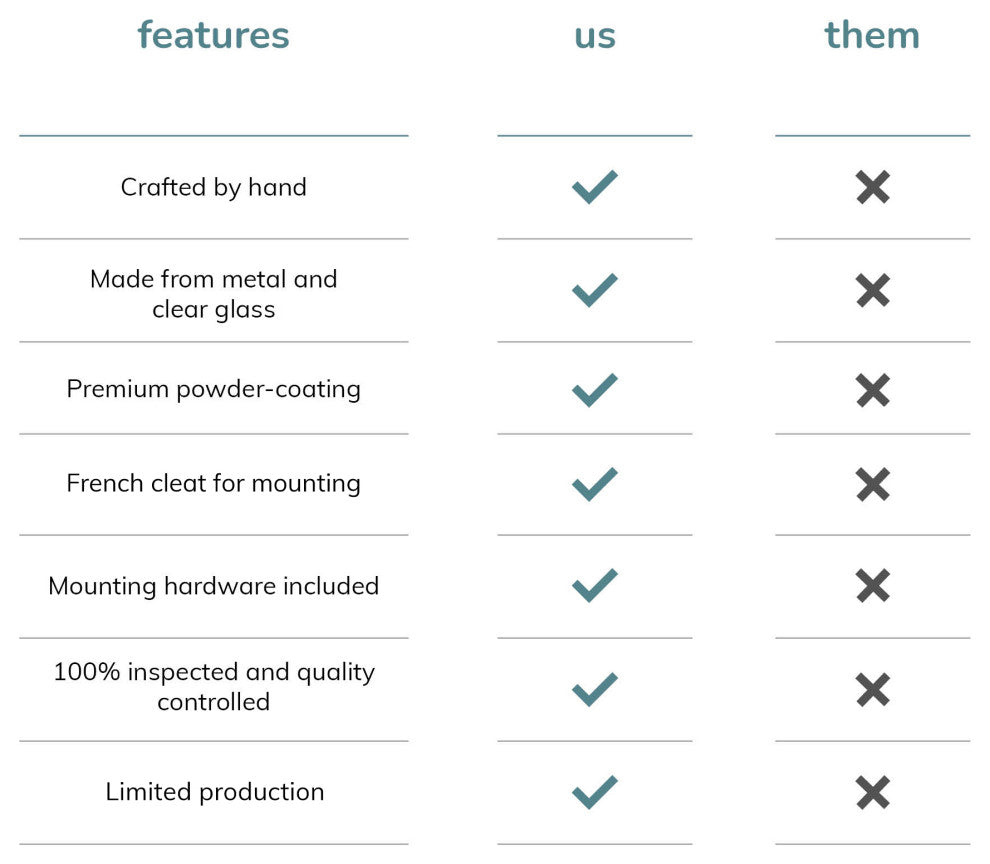Viewport: 990px width, 864px height.
Task: Click the 'Mounting hardware included' text
Action: (x=213, y=586)
